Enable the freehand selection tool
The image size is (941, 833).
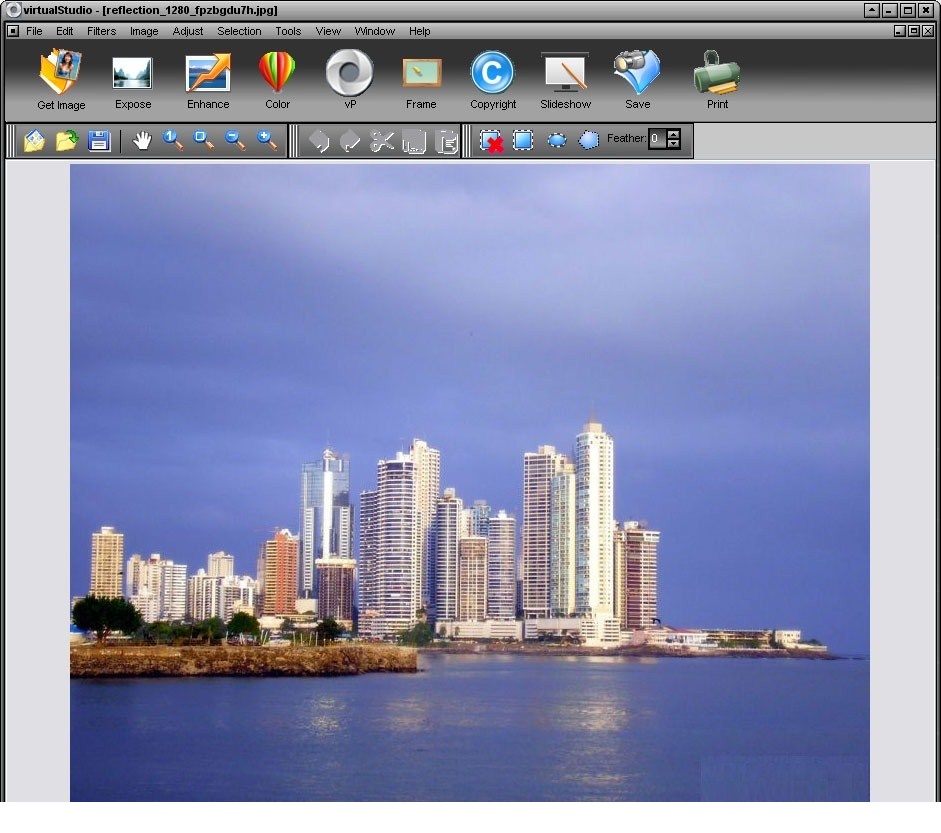(x=588, y=140)
